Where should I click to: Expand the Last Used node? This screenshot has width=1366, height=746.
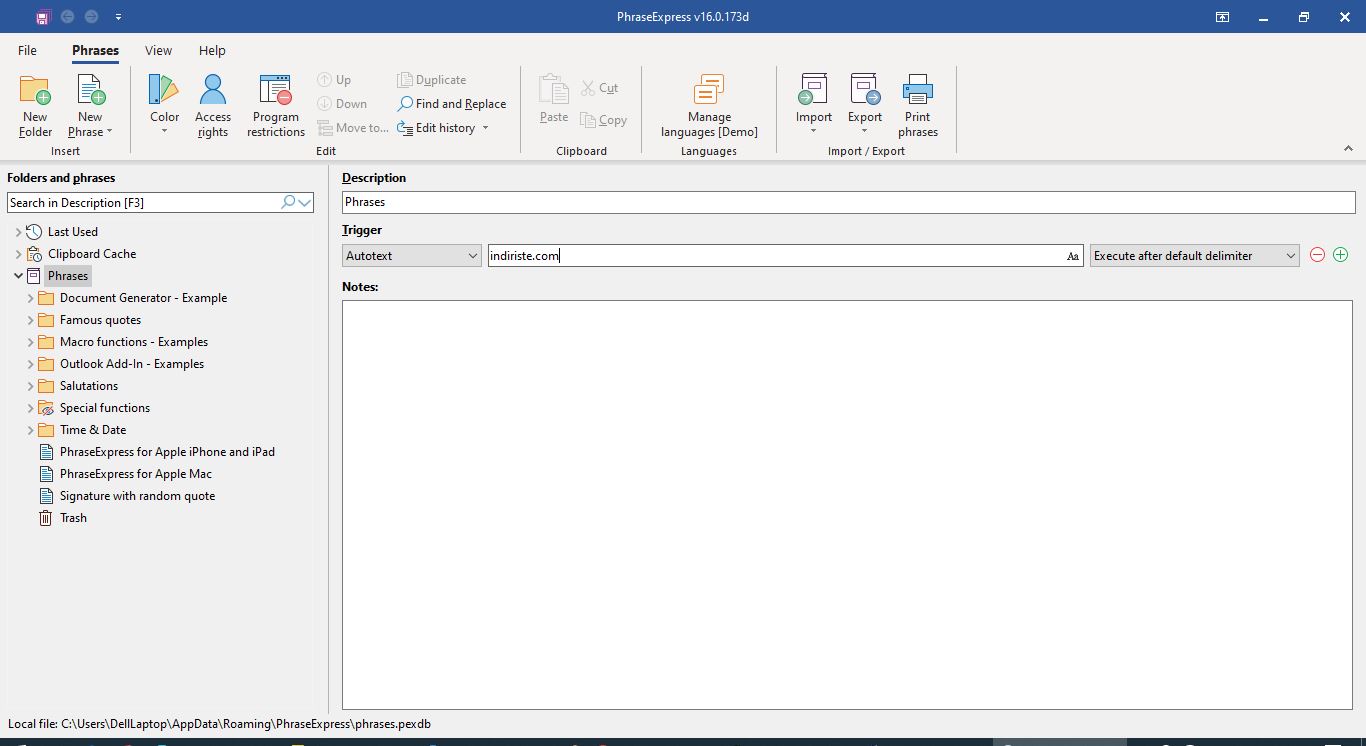tap(18, 232)
